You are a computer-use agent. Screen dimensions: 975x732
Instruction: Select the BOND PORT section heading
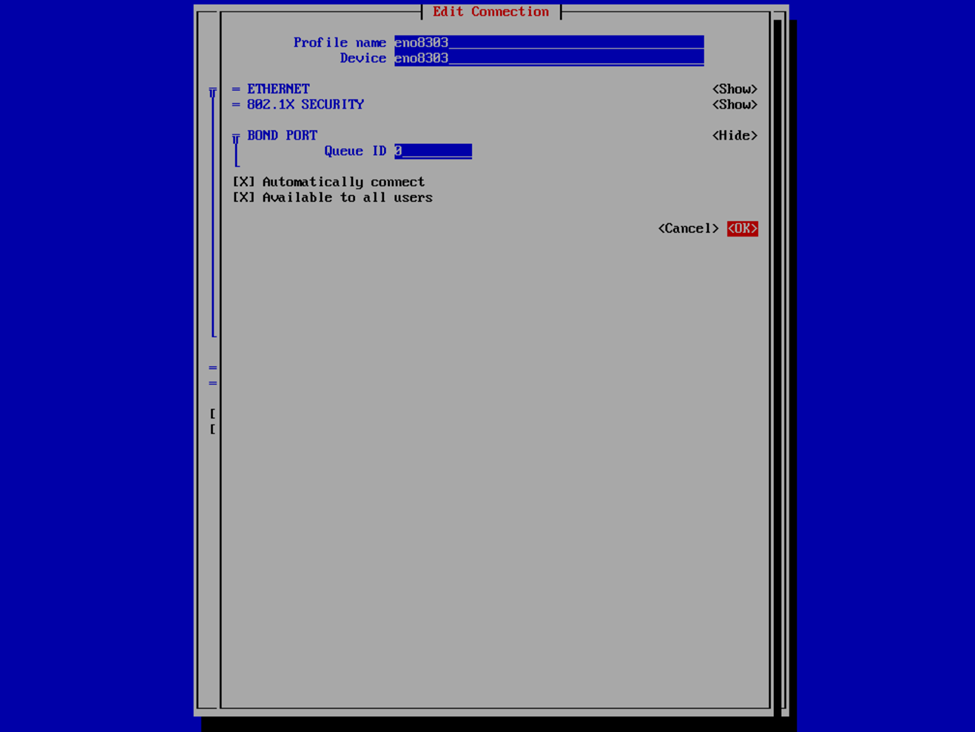(x=282, y=136)
